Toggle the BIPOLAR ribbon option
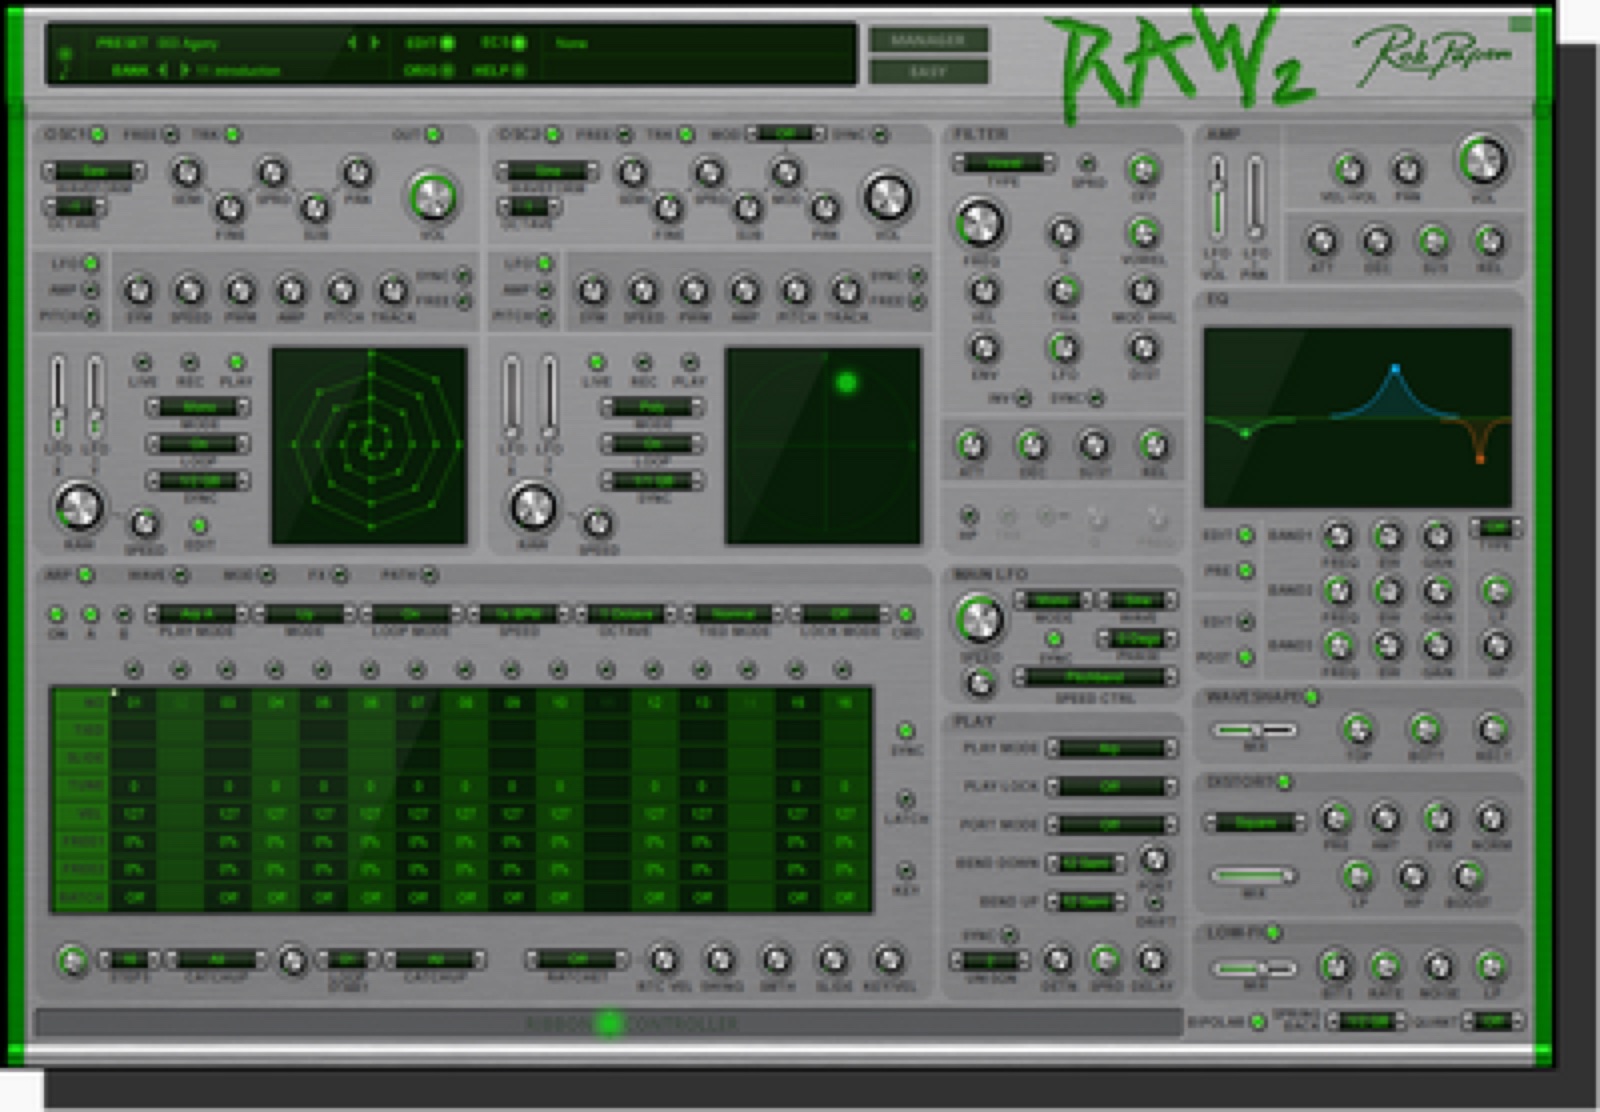This screenshot has width=1600, height=1112. tap(1257, 1021)
